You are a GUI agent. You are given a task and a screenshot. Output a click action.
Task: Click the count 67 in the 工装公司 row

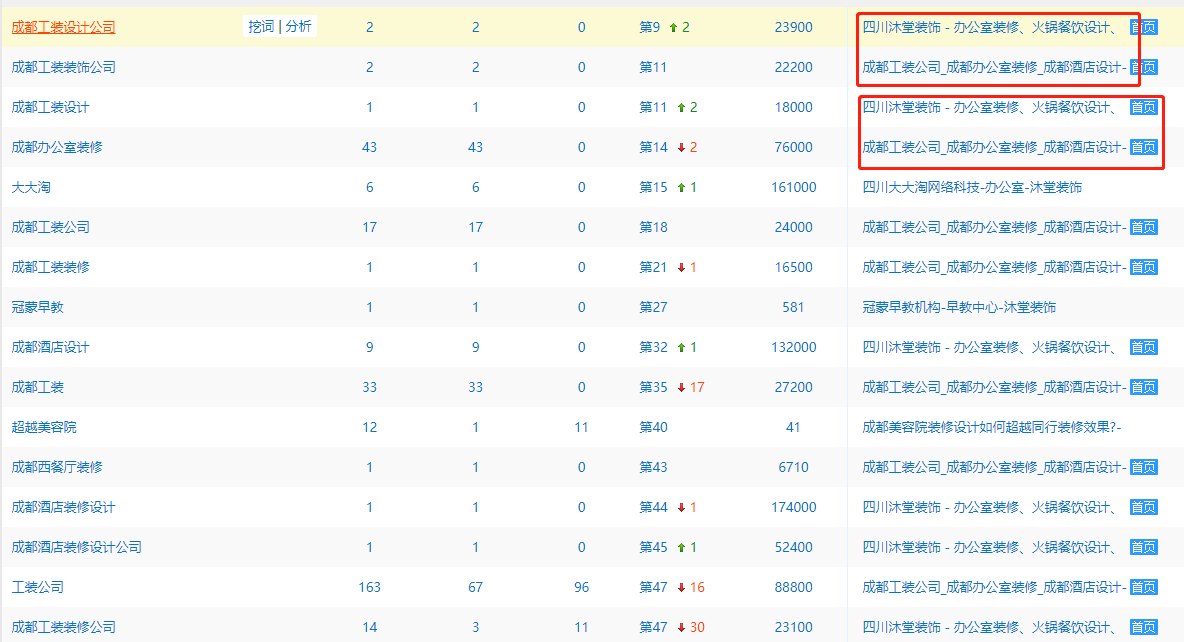click(x=476, y=588)
